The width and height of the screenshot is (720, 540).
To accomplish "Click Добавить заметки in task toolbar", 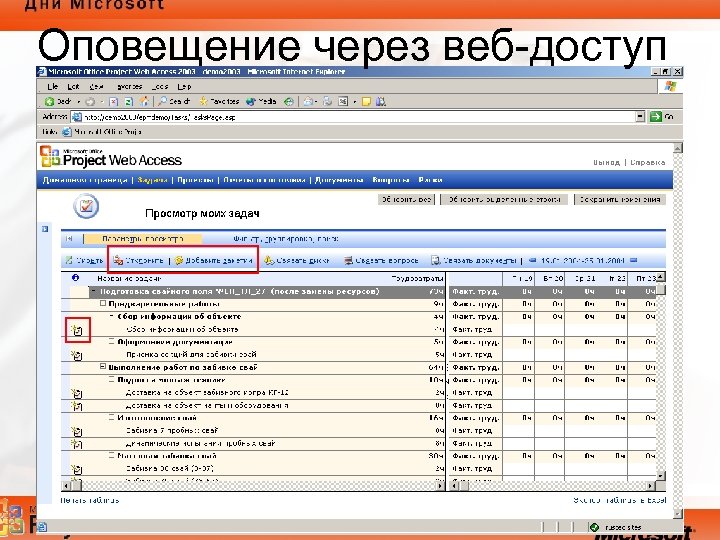I will (x=214, y=260).
